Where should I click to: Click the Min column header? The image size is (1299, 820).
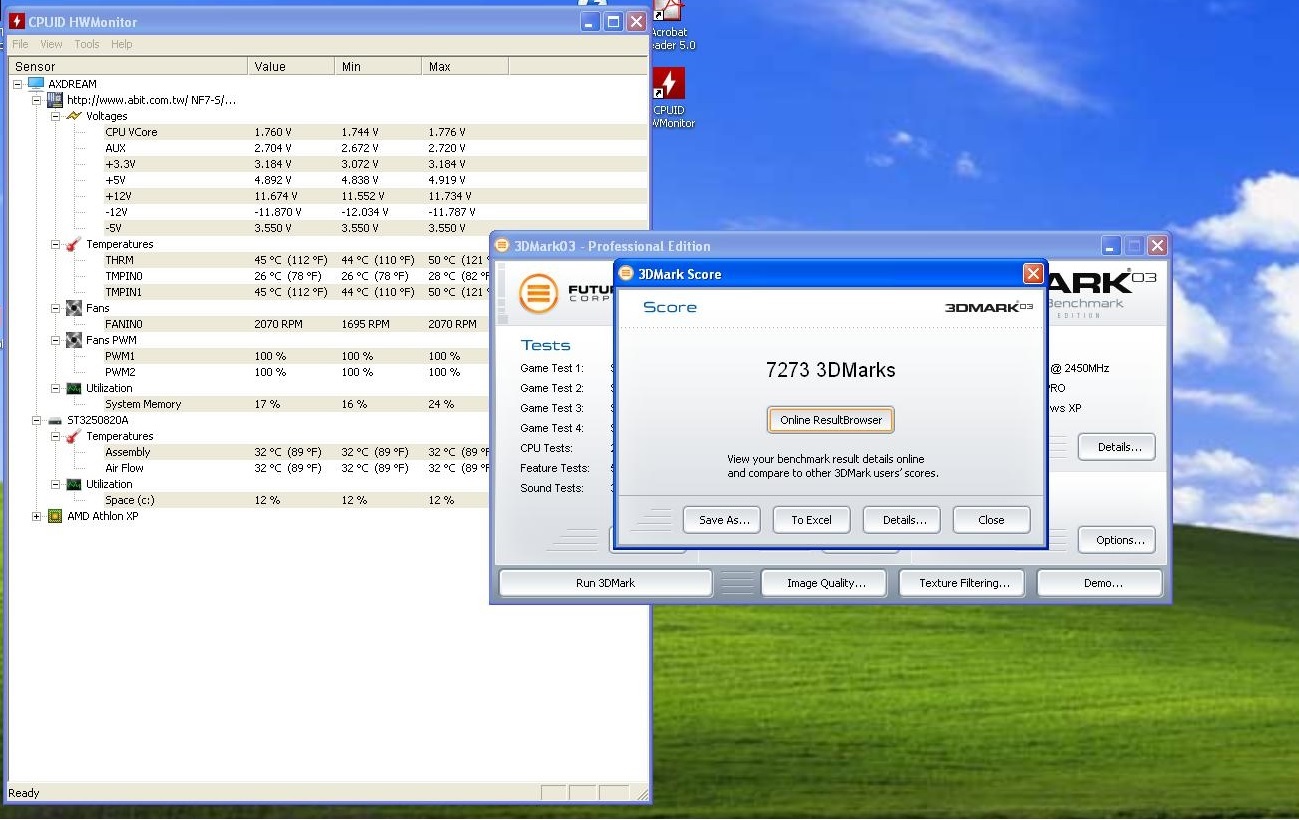click(378, 66)
